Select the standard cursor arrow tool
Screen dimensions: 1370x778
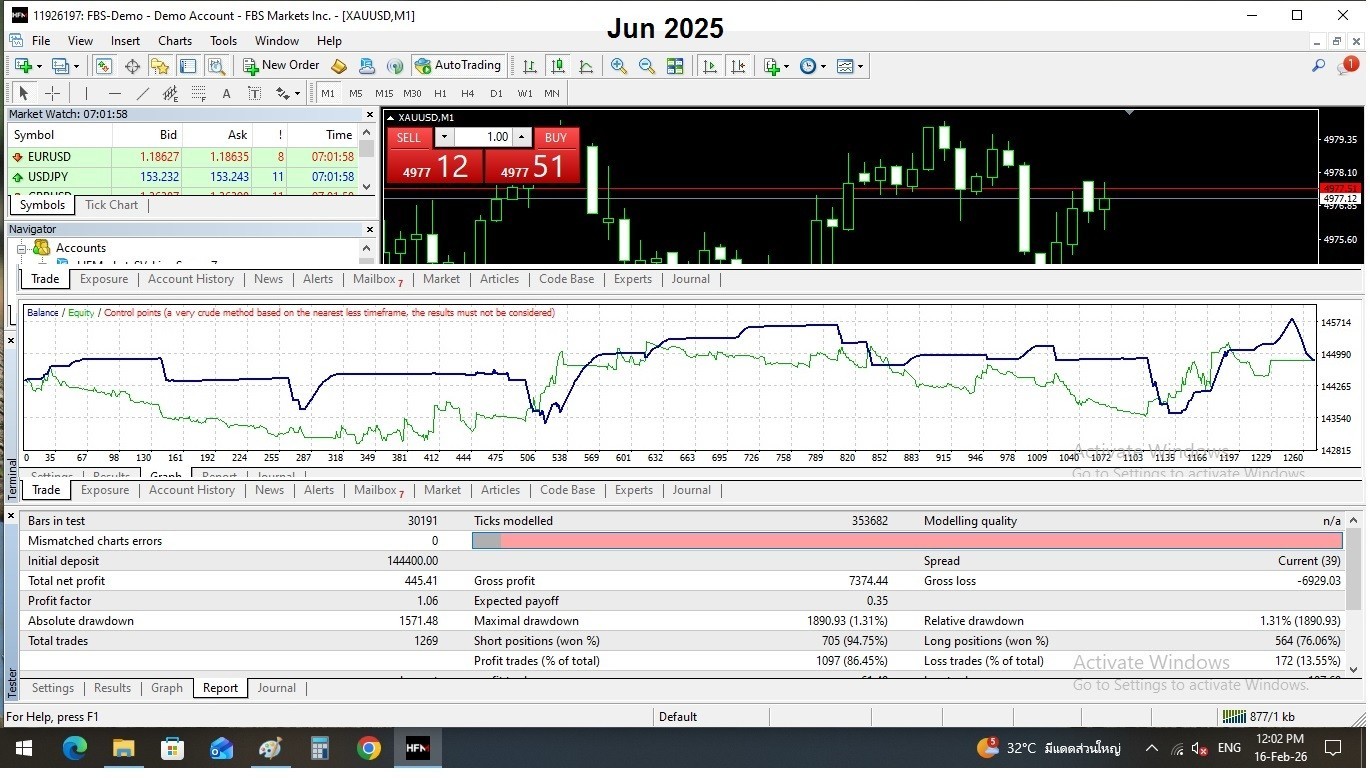click(x=24, y=93)
